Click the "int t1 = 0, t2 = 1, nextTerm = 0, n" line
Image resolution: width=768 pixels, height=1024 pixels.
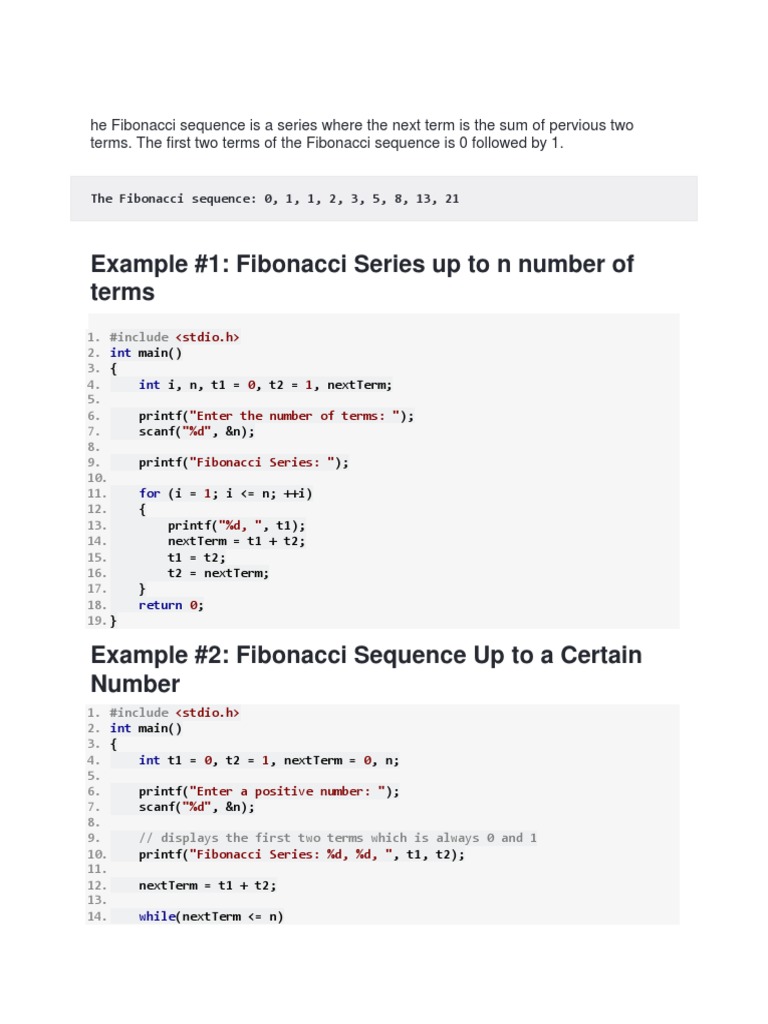269,760
